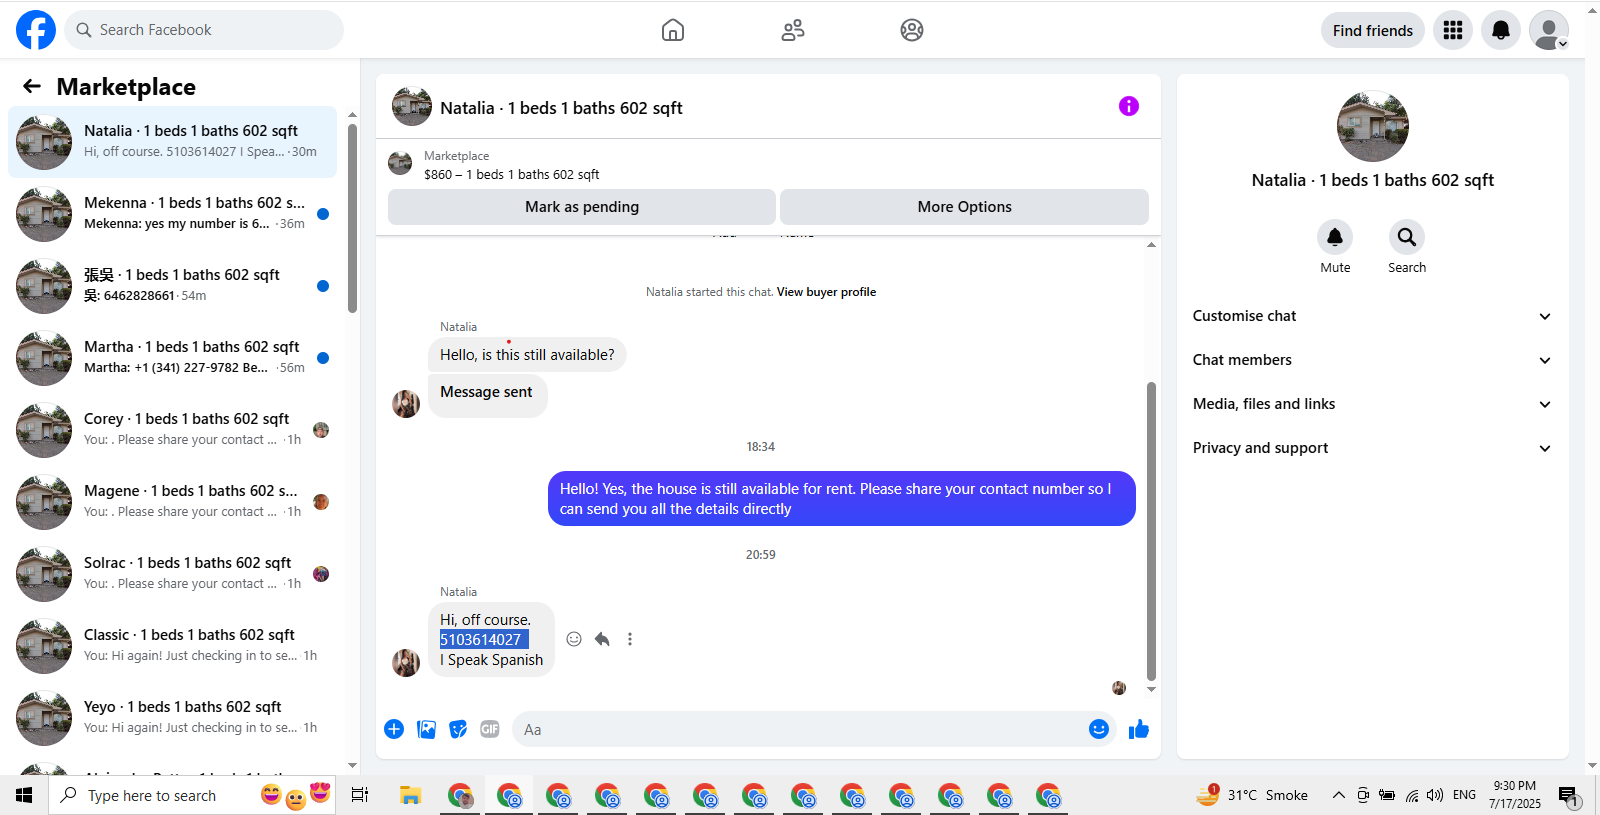This screenshot has height=815, width=1600.
Task: Search within the Natalia conversation
Action: pyautogui.click(x=1407, y=237)
